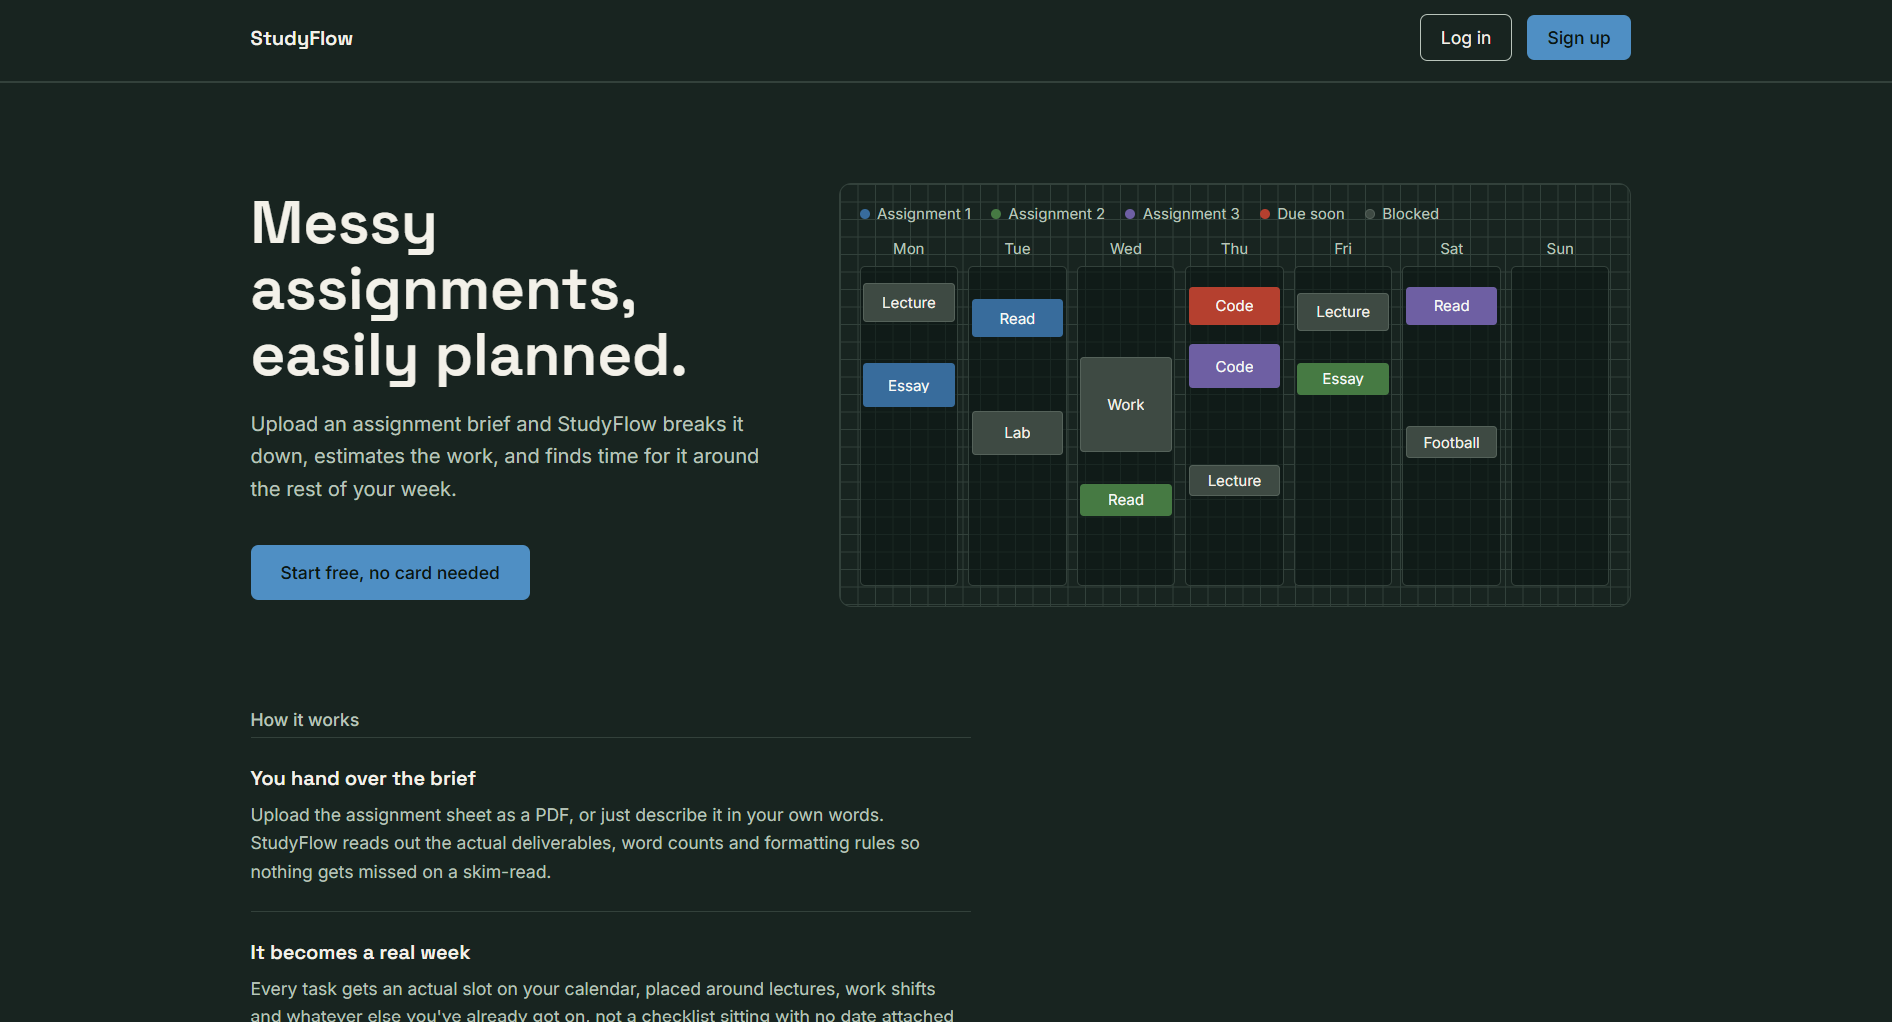
Task: Click the Tue column header
Action: [1017, 249]
